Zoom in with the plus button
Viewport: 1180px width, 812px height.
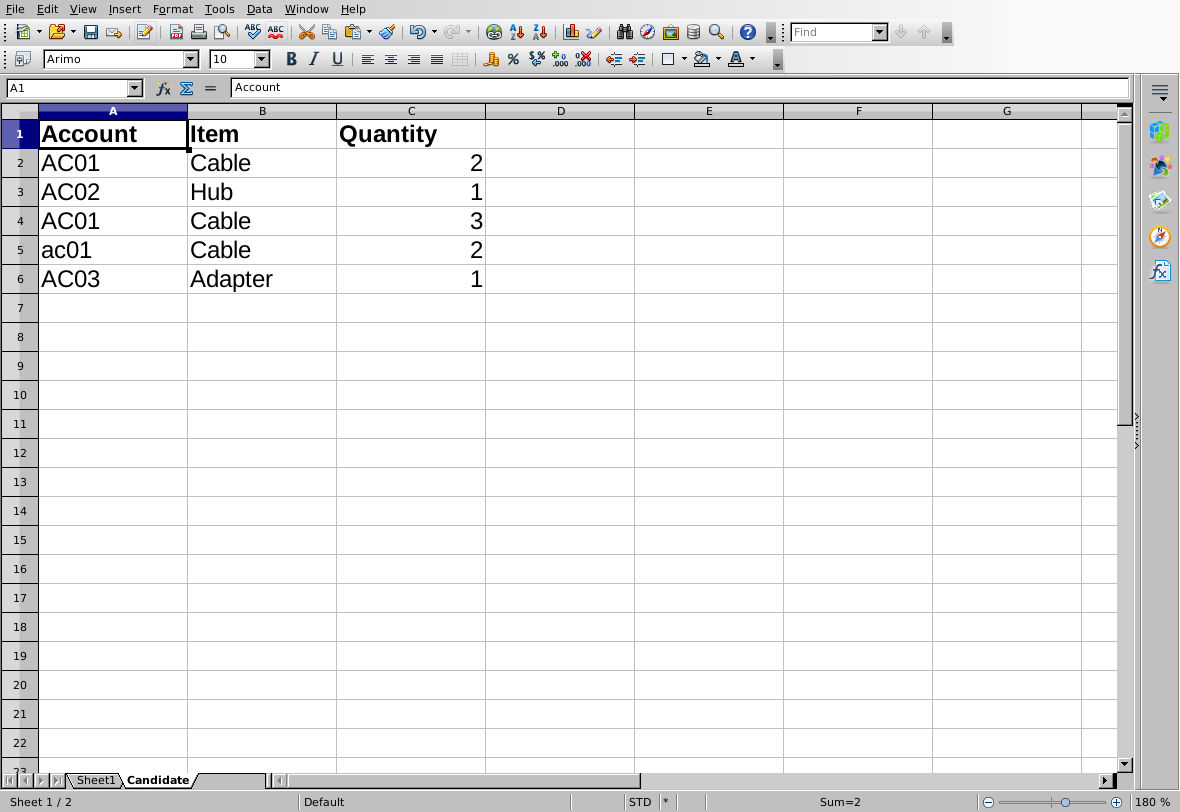1117,802
